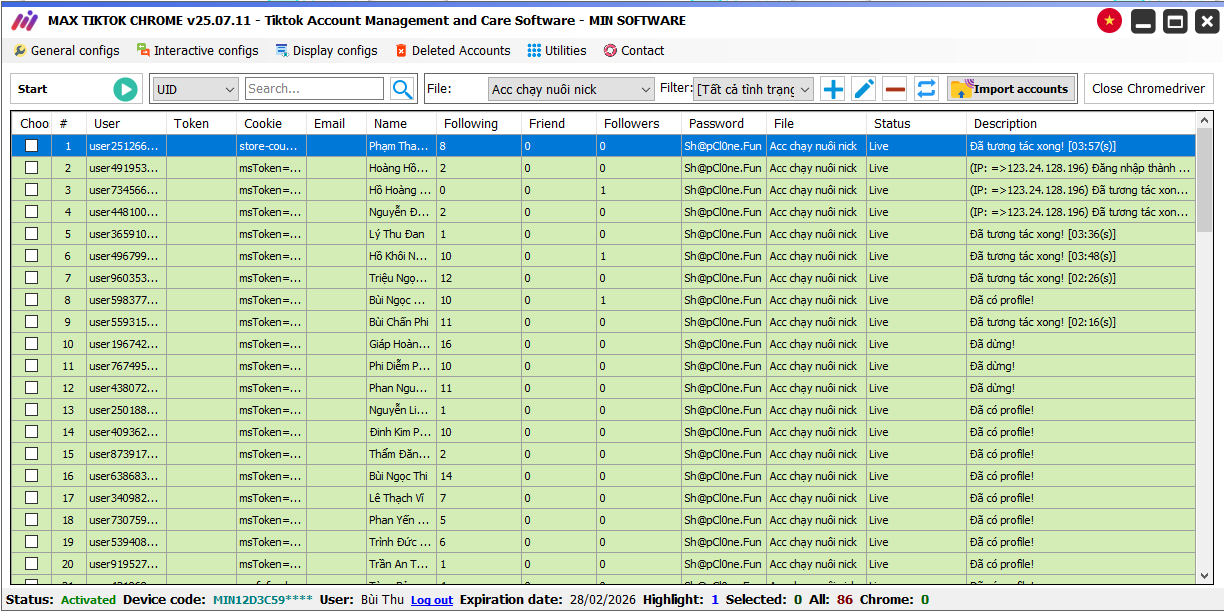
Task: Click the User column header
Action: 126,124
